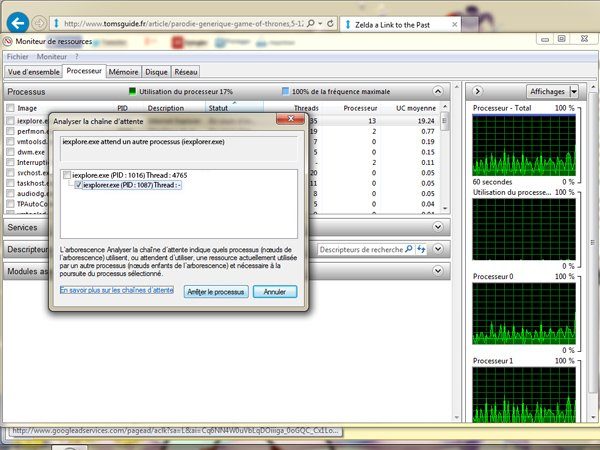Viewport: 600px width, 450px height.
Task: Click the process list vertical scrollbar
Action: click(x=444, y=157)
